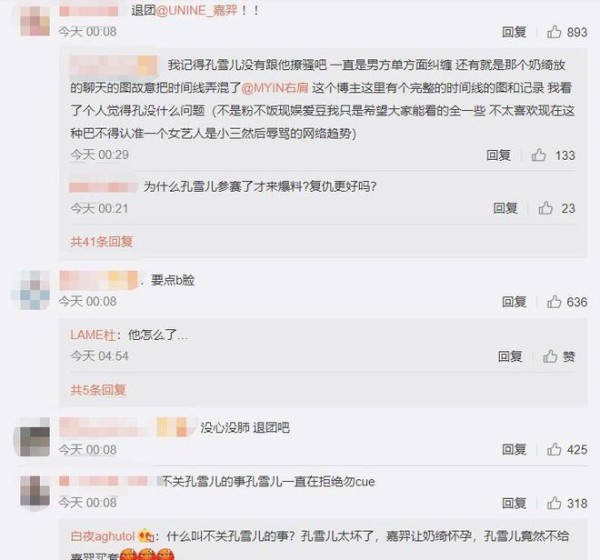Like the comment with 318 likes

567,503
